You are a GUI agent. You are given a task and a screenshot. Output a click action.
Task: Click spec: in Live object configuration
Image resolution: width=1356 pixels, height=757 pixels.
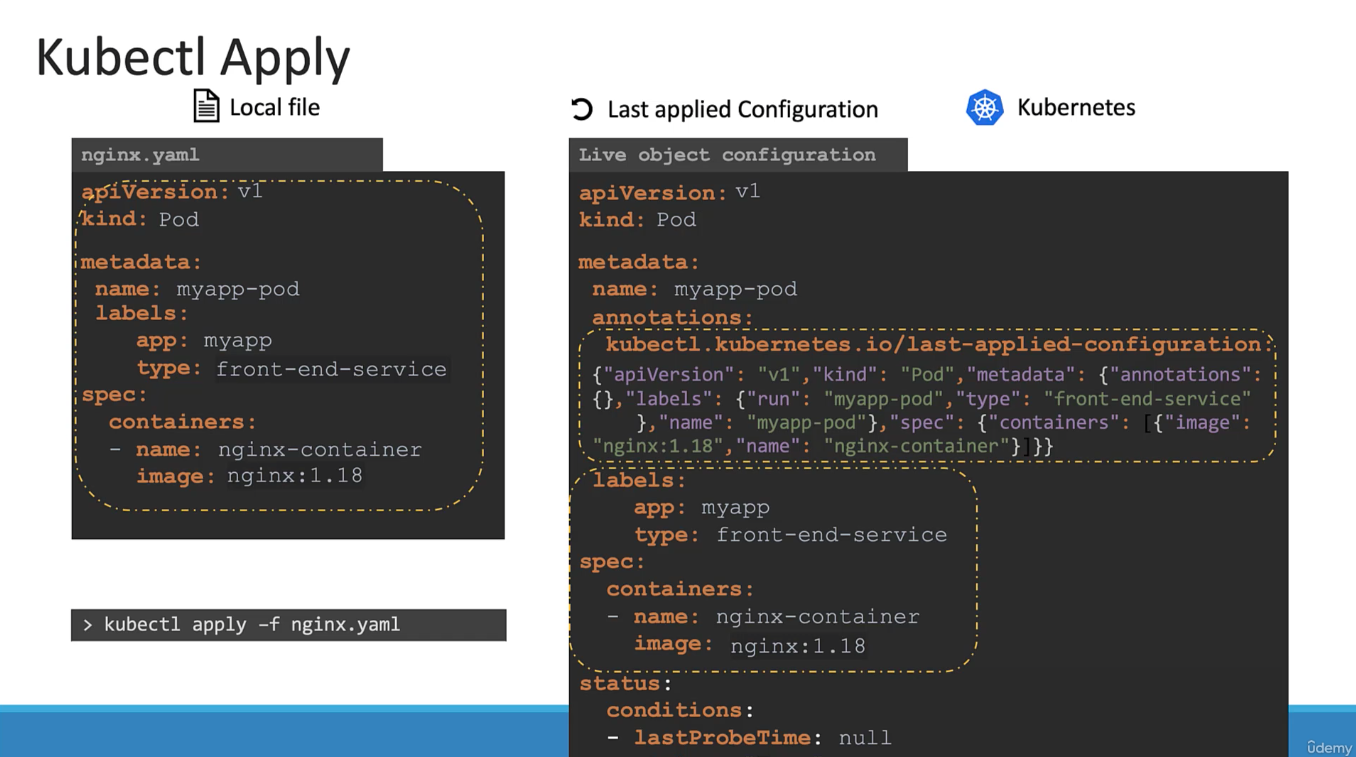(x=612, y=562)
